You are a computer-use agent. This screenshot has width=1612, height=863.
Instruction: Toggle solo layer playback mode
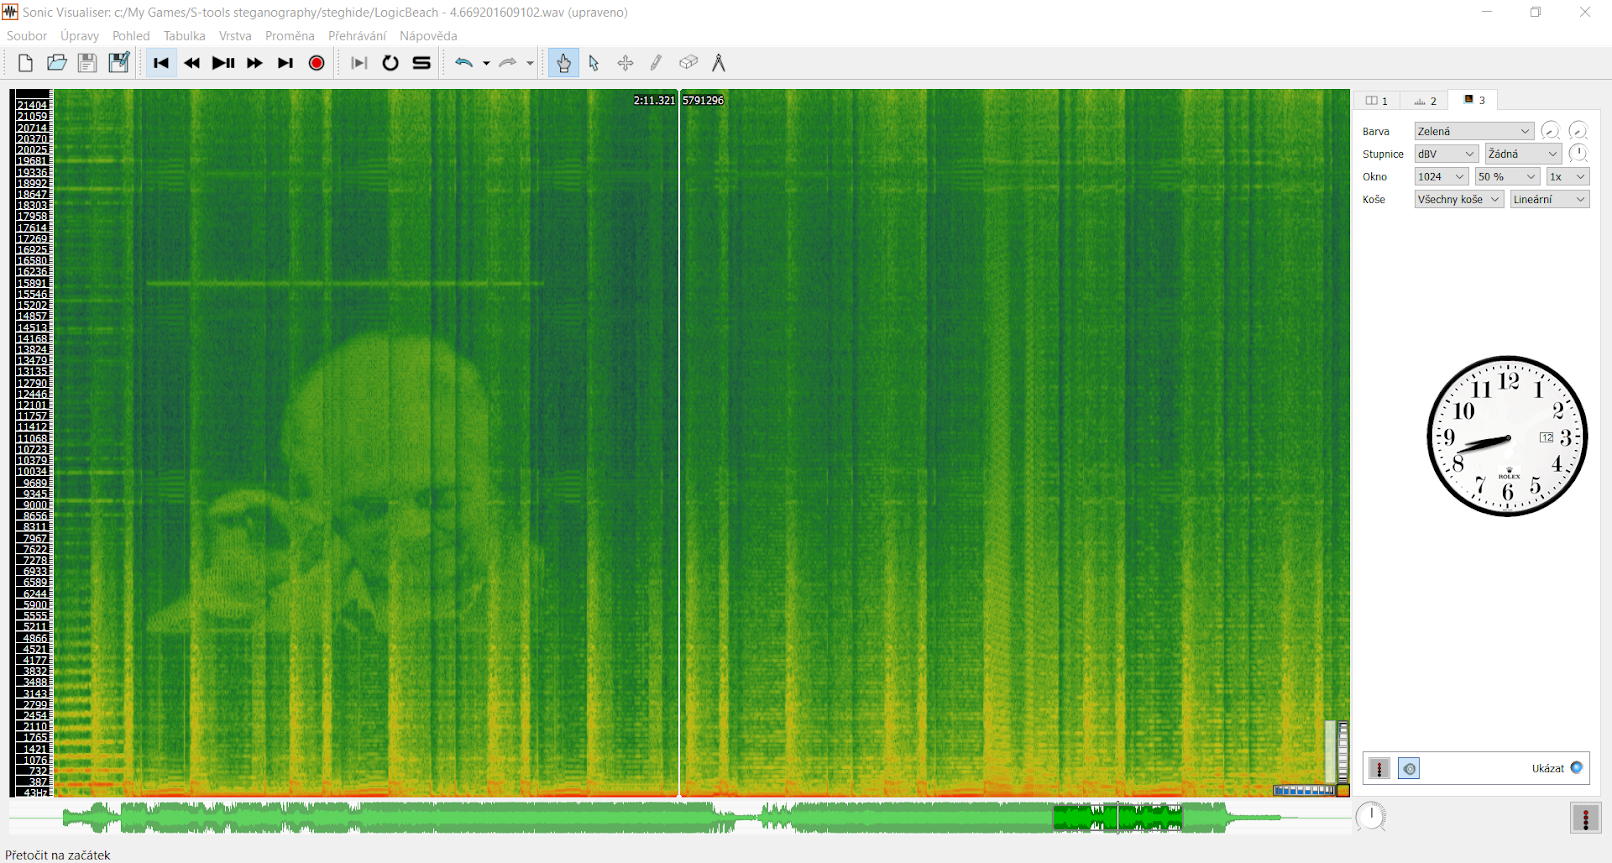click(422, 63)
